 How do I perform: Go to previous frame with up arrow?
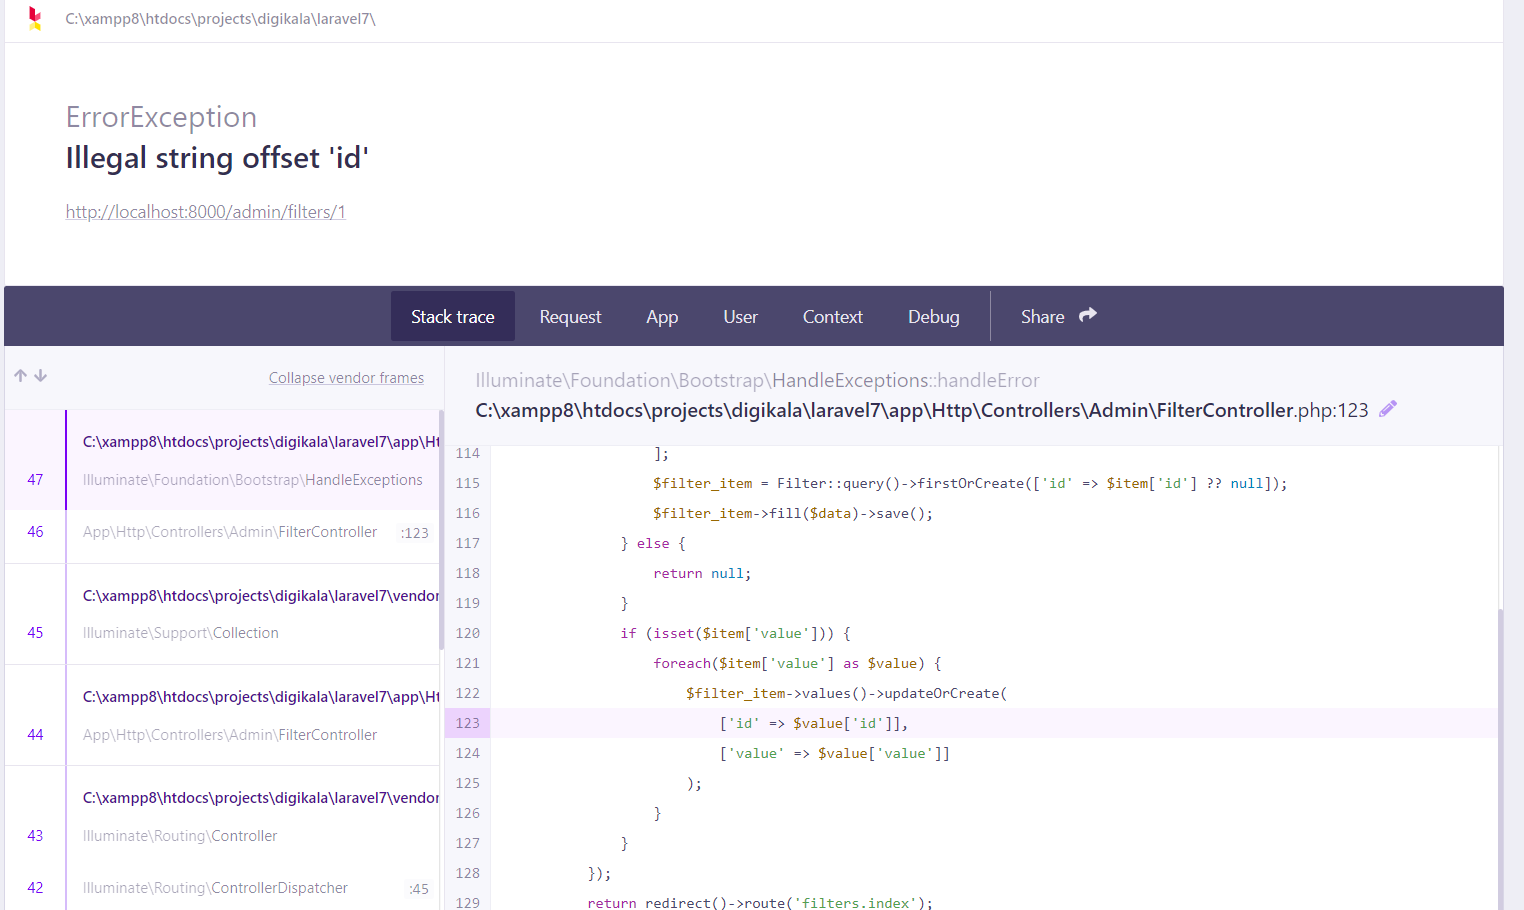[20, 376]
